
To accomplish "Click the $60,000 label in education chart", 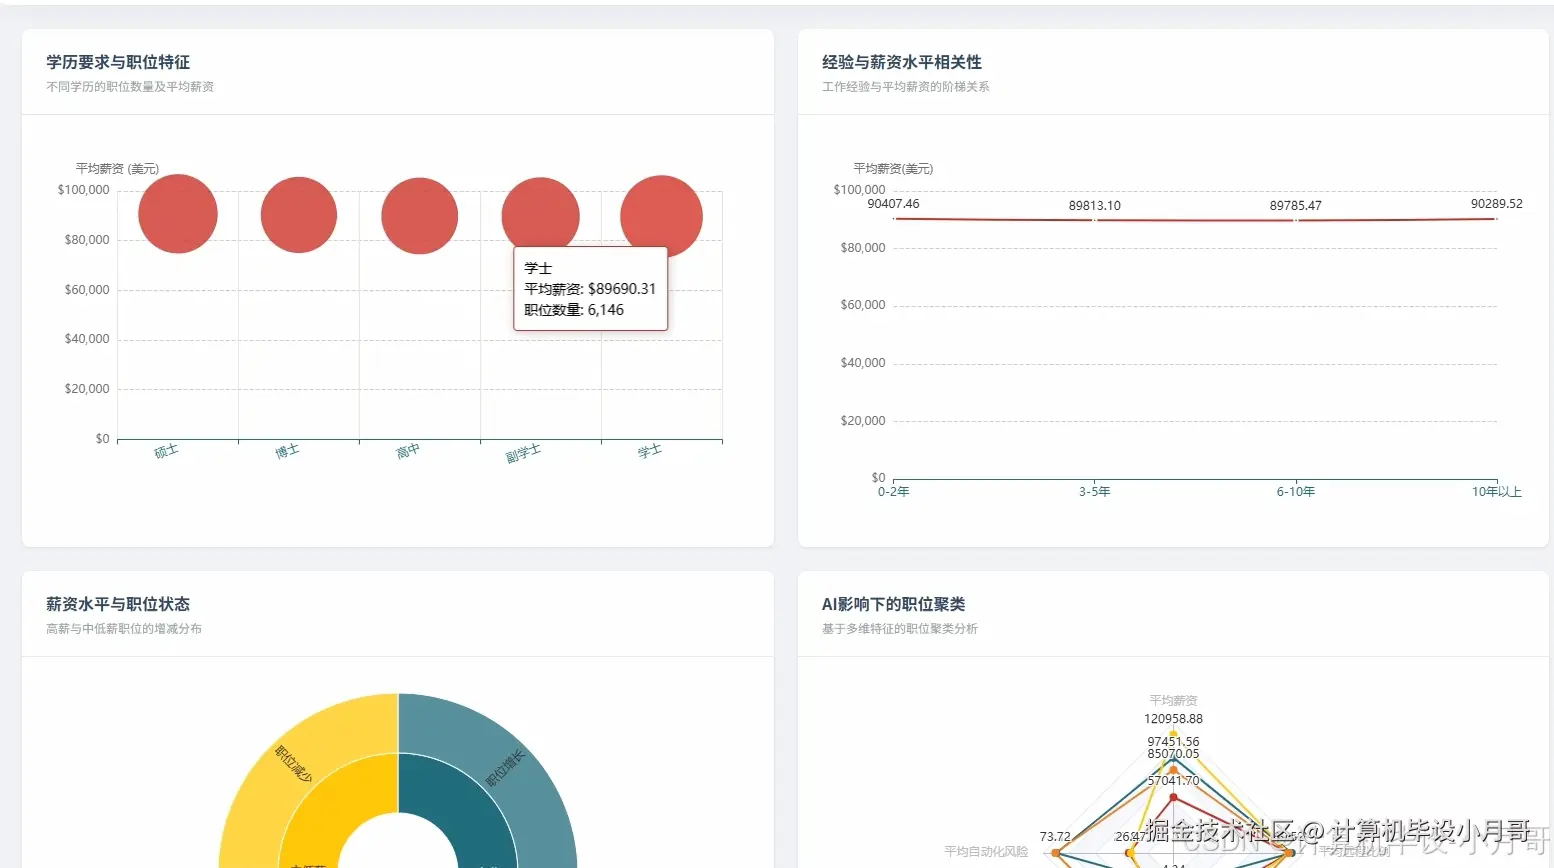I will (87, 290).
